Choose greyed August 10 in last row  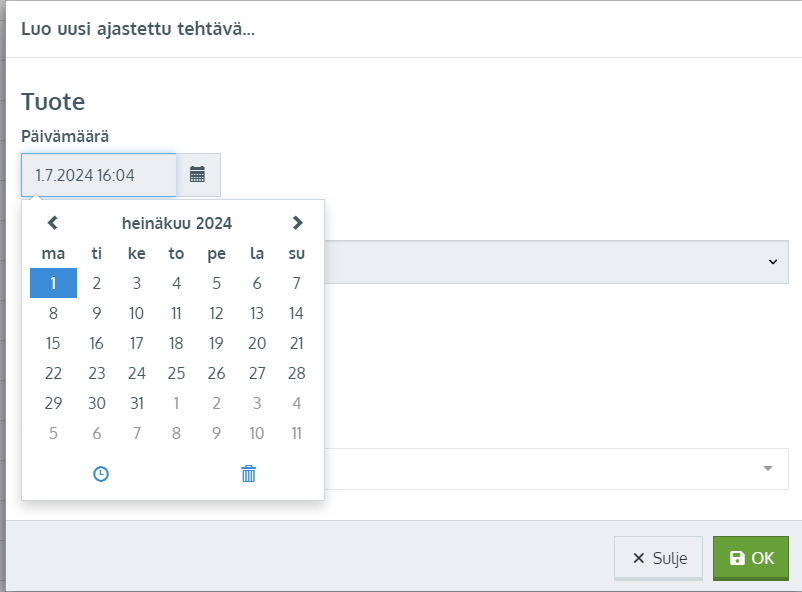pyautogui.click(x=257, y=434)
